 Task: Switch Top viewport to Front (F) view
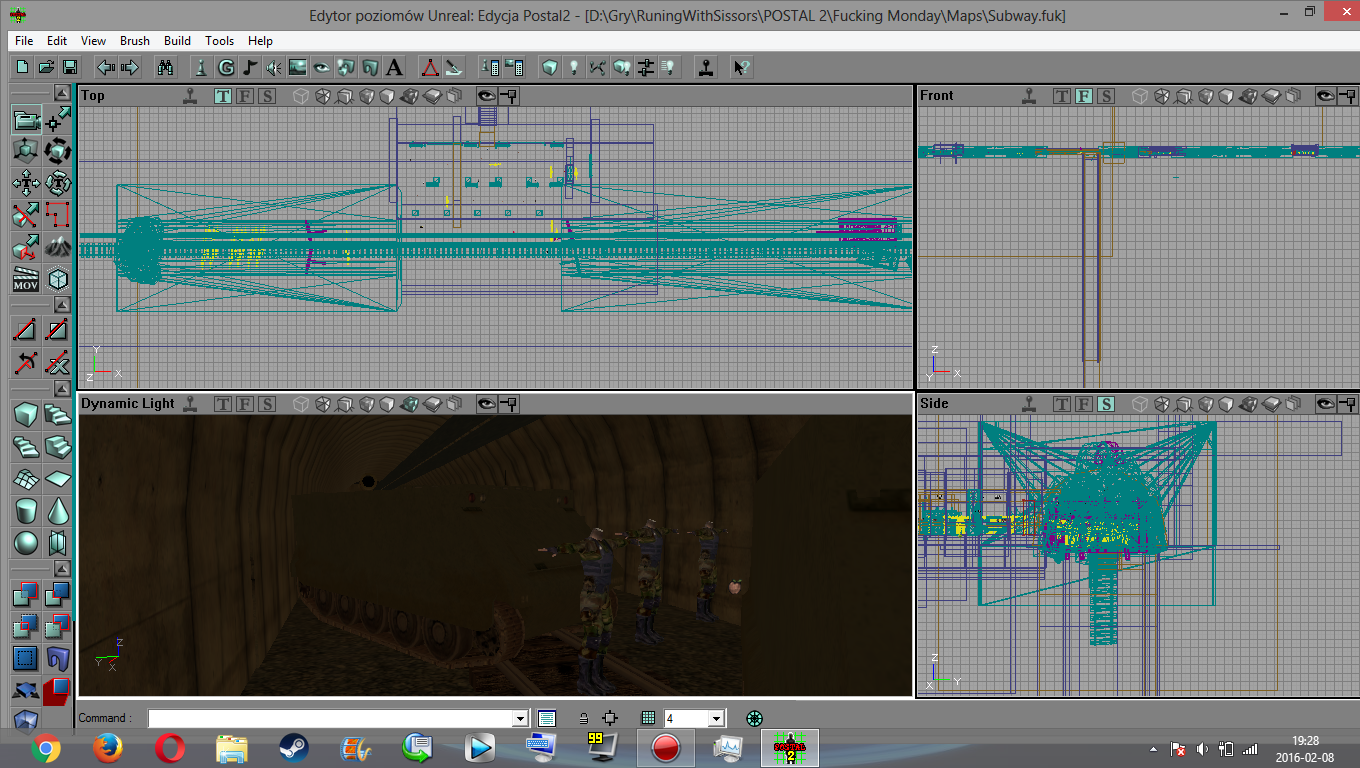(245, 96)
